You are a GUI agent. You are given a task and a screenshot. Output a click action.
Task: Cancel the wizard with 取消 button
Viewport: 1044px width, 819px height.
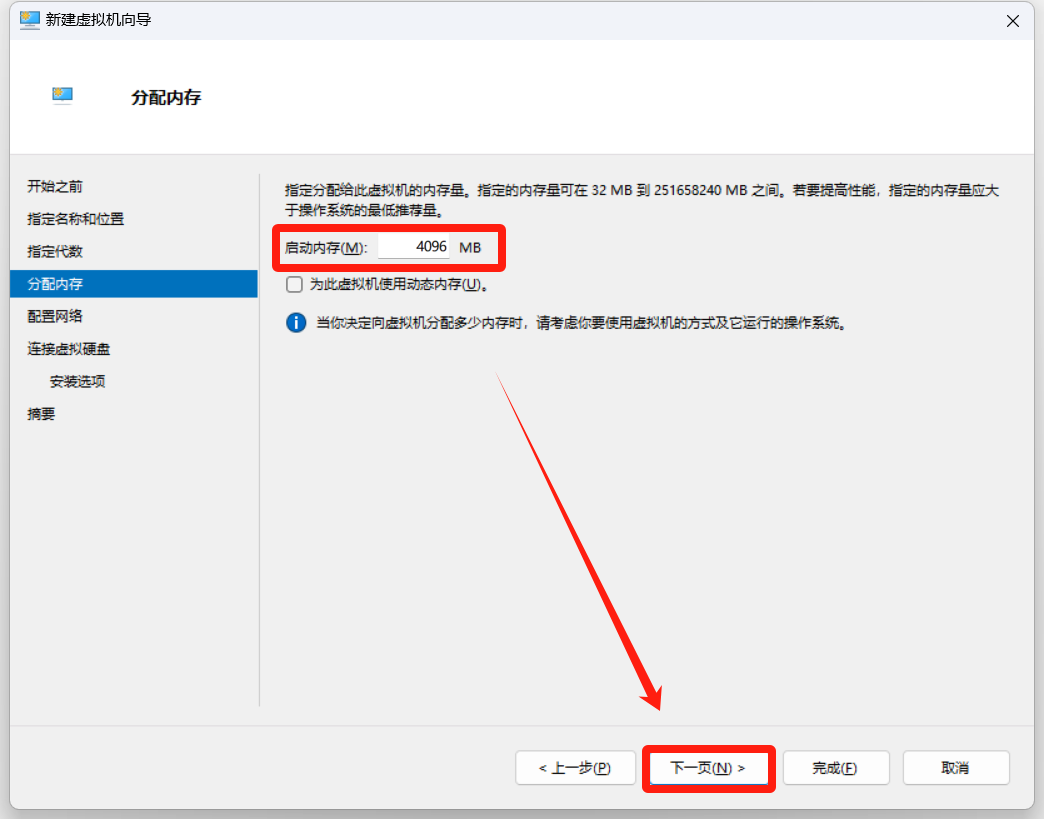[955, 768]
